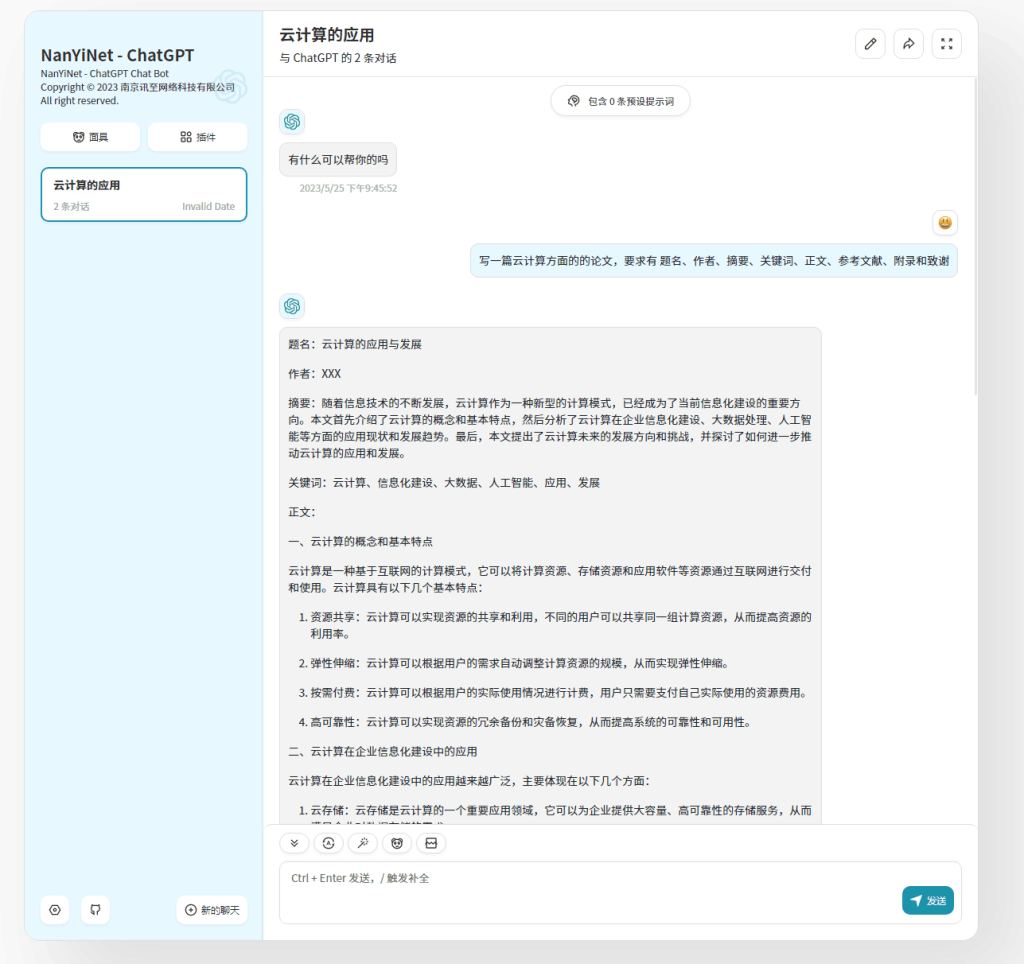Image resolution: width=1024 pixels, height=964 pixels.
Task: Click the scroll-to-bottom double chevron icon
Action: 294,843
